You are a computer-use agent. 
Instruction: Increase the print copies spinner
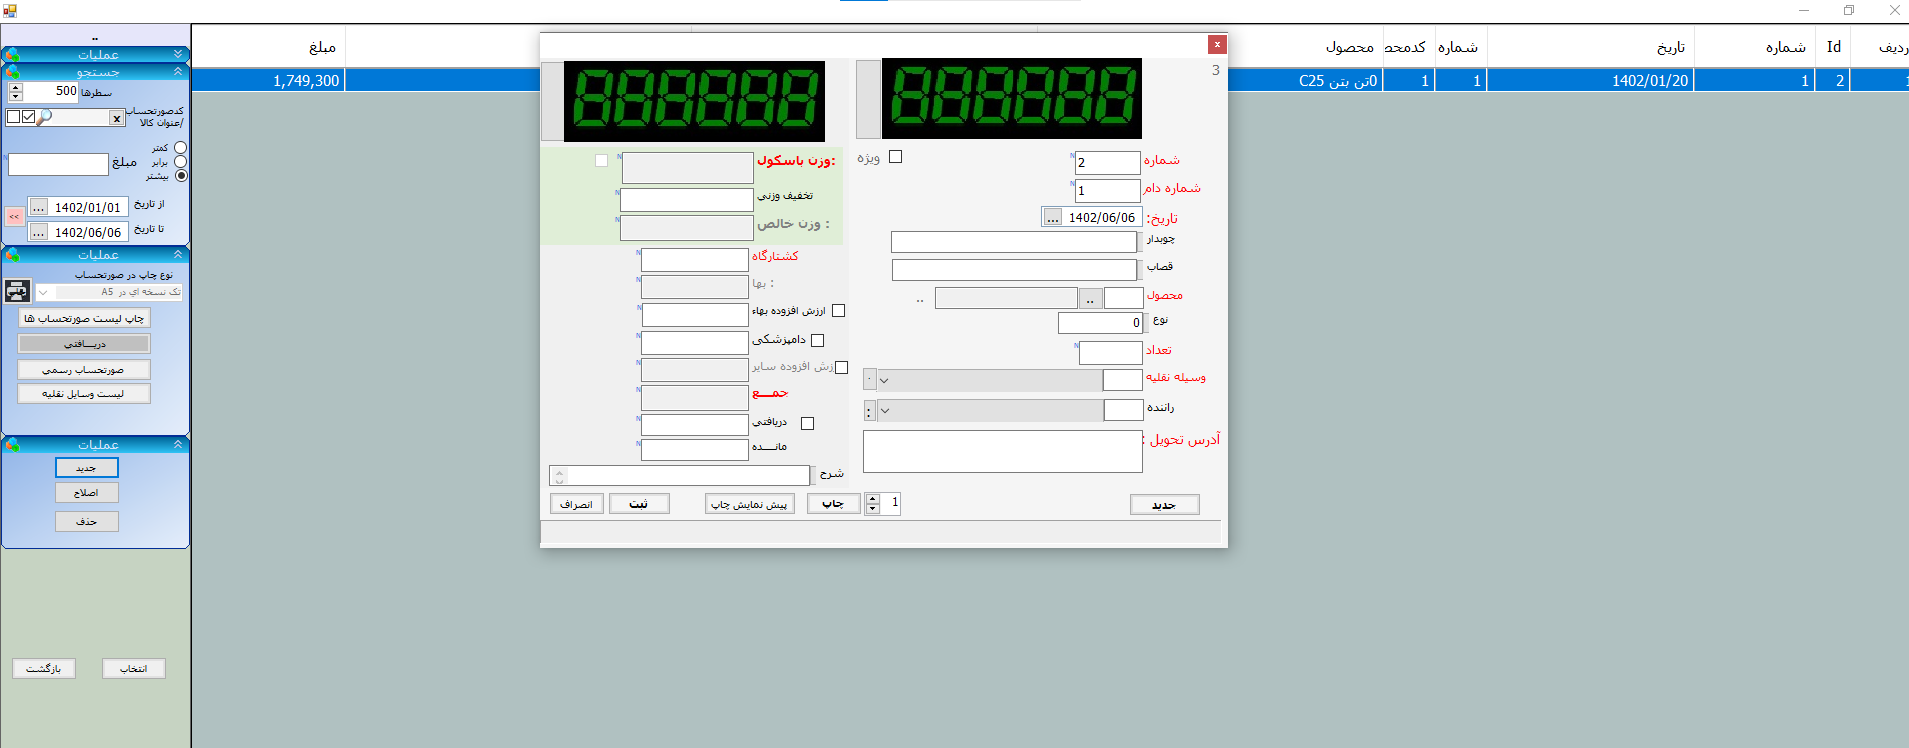point(873,498)
